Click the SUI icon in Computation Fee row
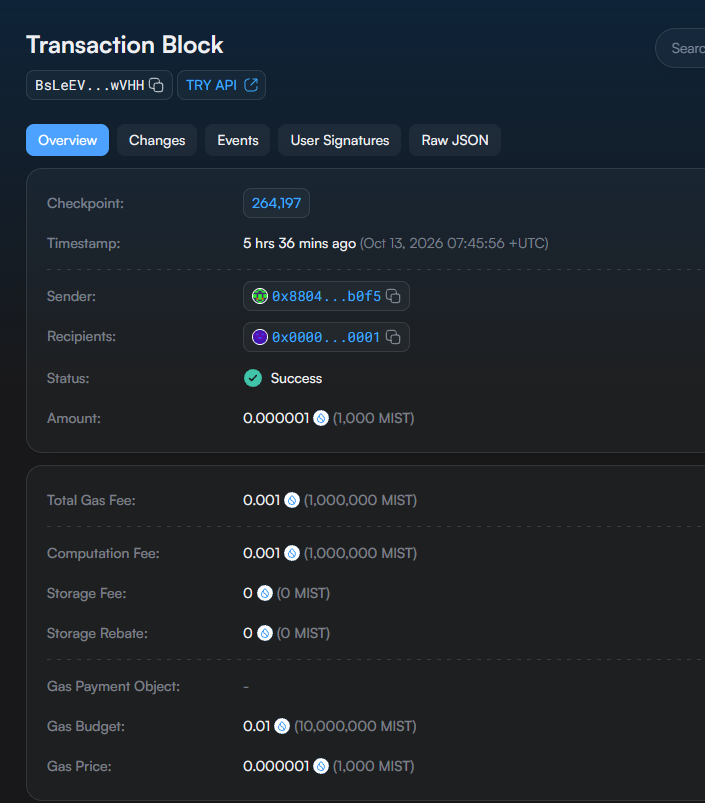 (292, 553)
